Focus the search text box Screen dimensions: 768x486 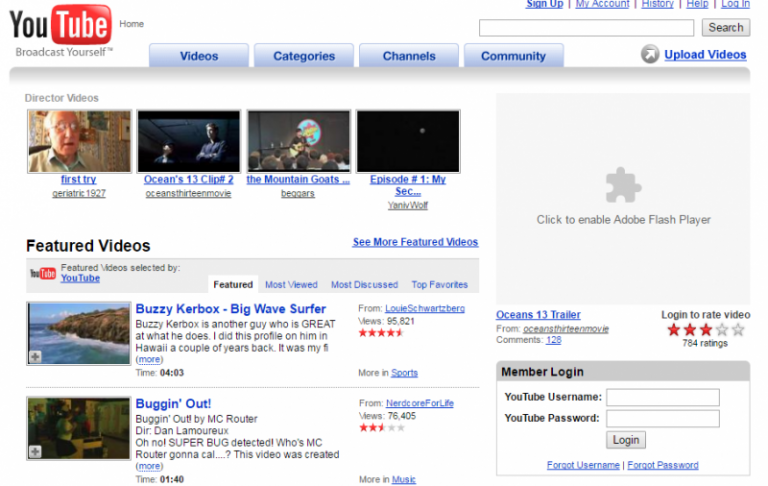(586, 28)
